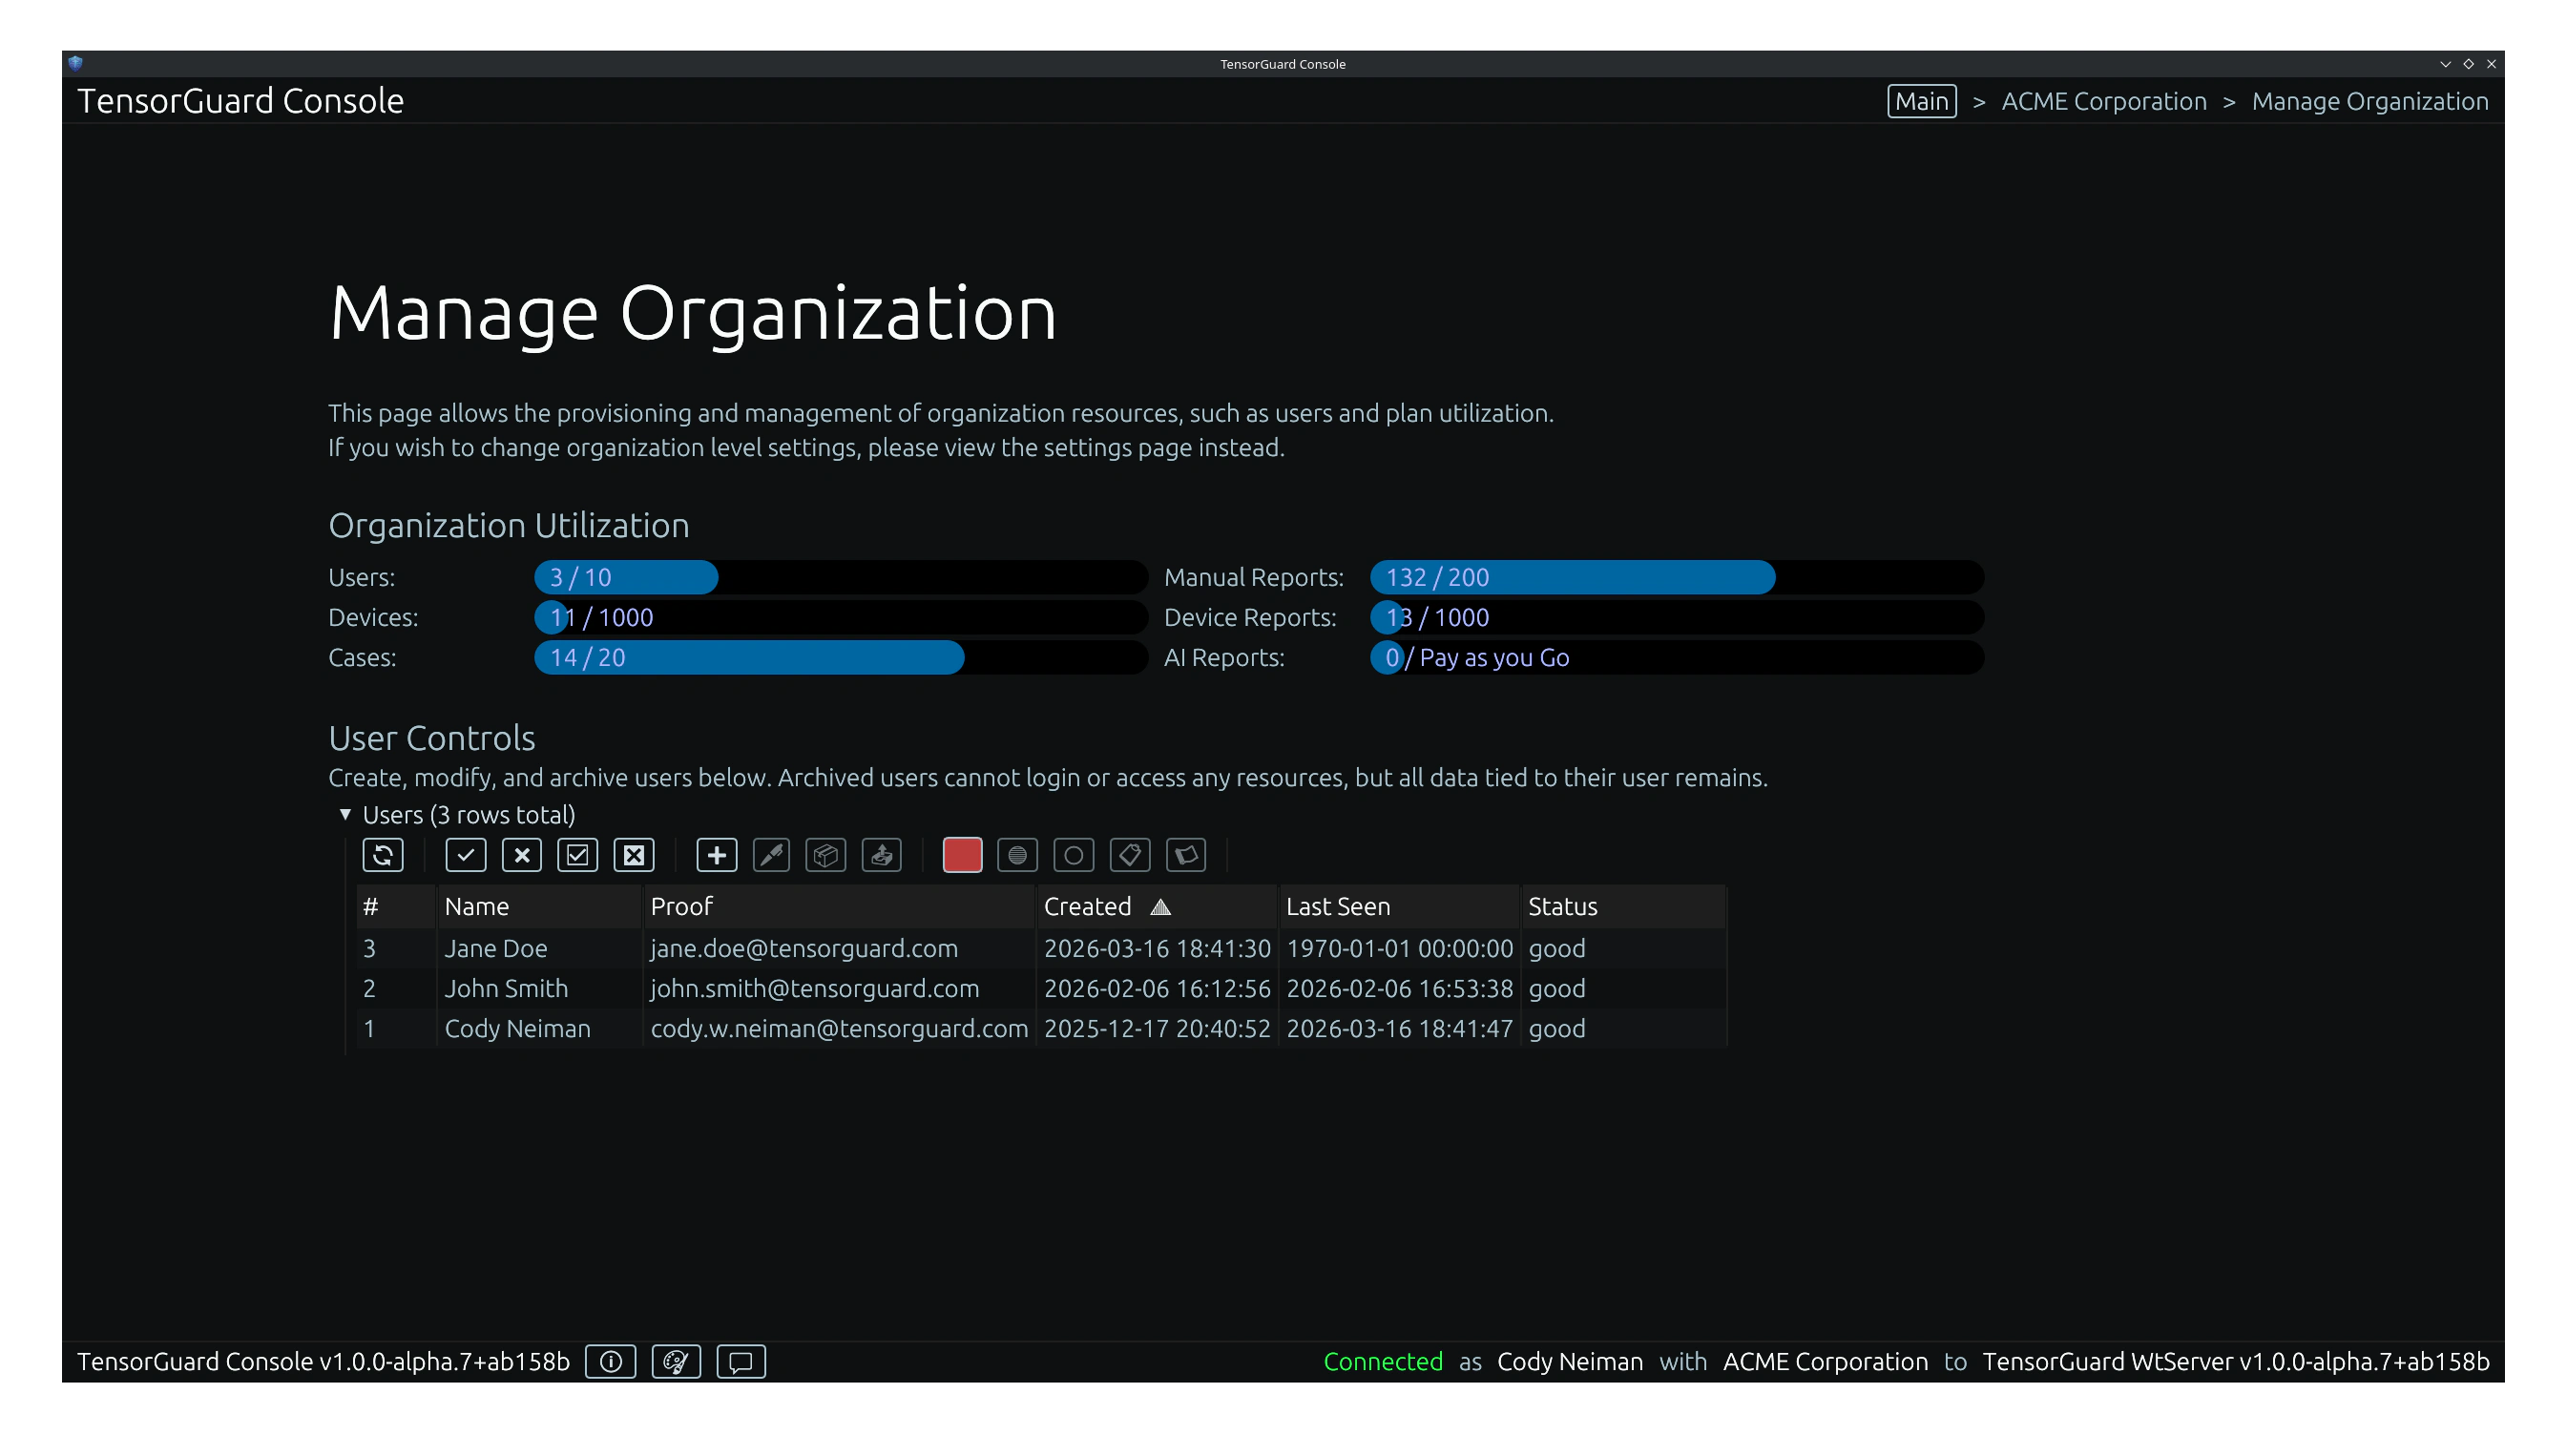
Task: Open the about info icon in footer
Action: point(611,1361)
